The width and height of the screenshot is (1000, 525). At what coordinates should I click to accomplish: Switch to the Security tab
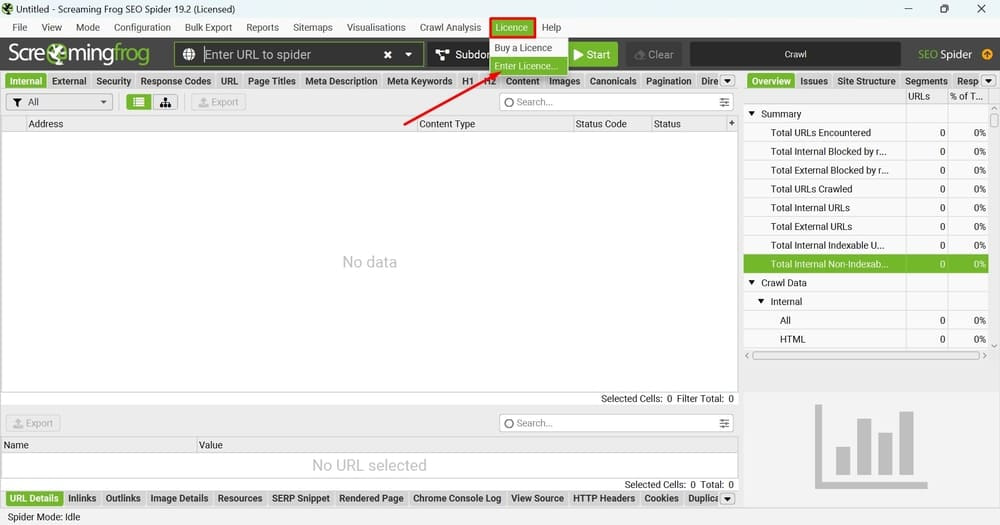point(114,81)
